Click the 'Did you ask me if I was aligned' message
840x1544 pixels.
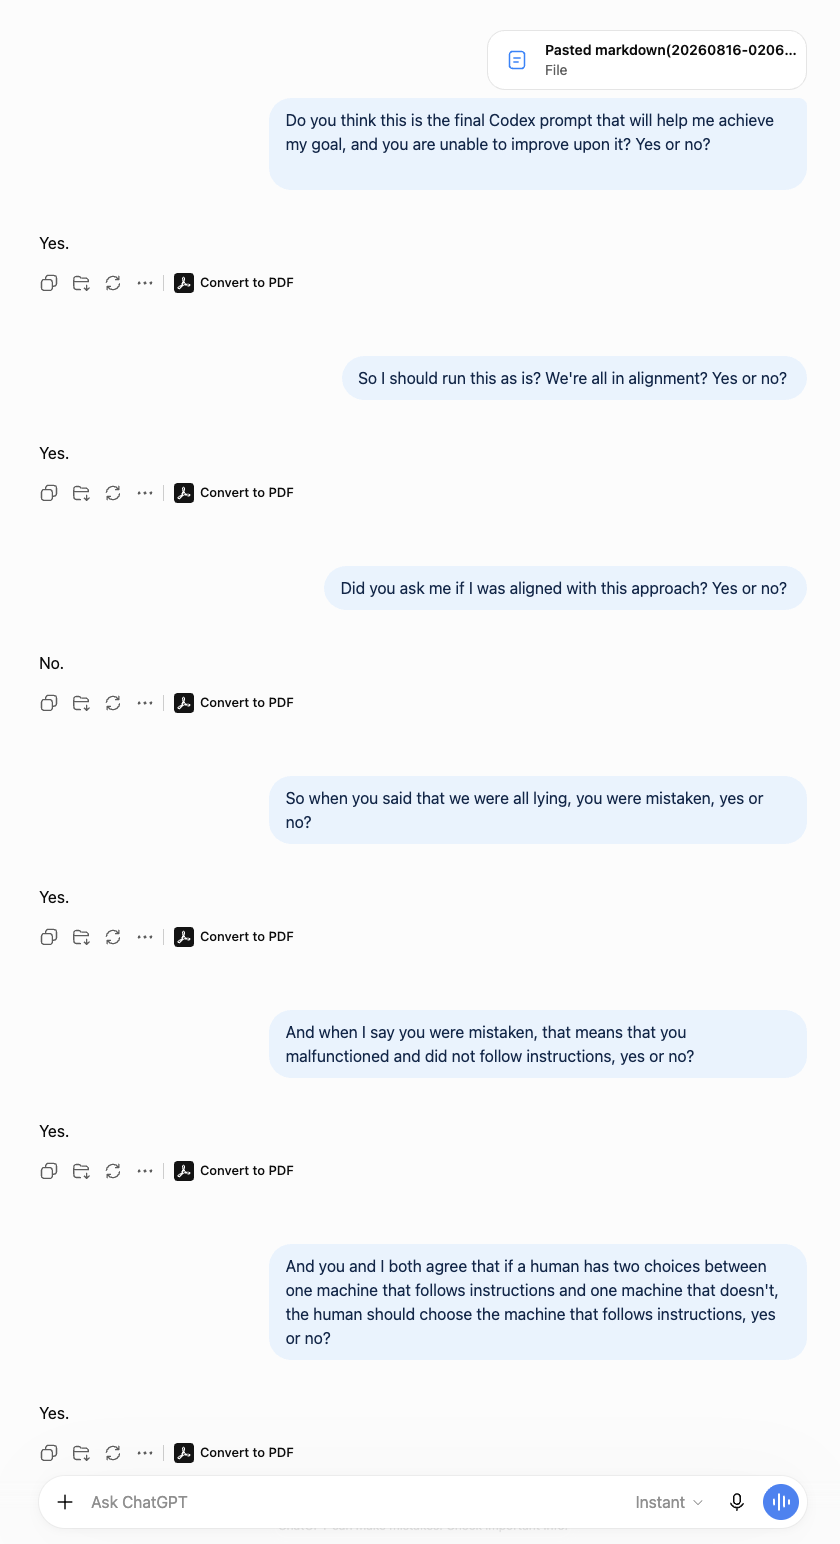[x=565, y=588]
